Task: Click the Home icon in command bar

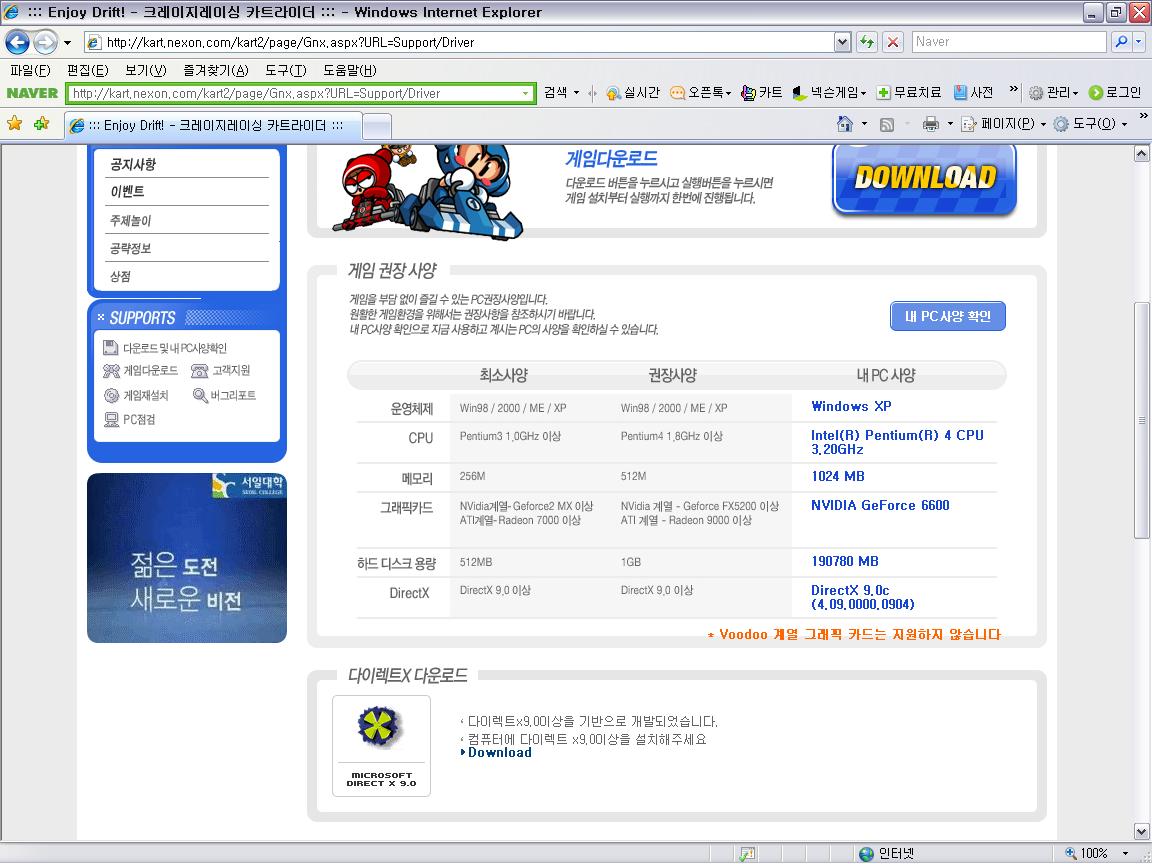Action: pos(845,124)
